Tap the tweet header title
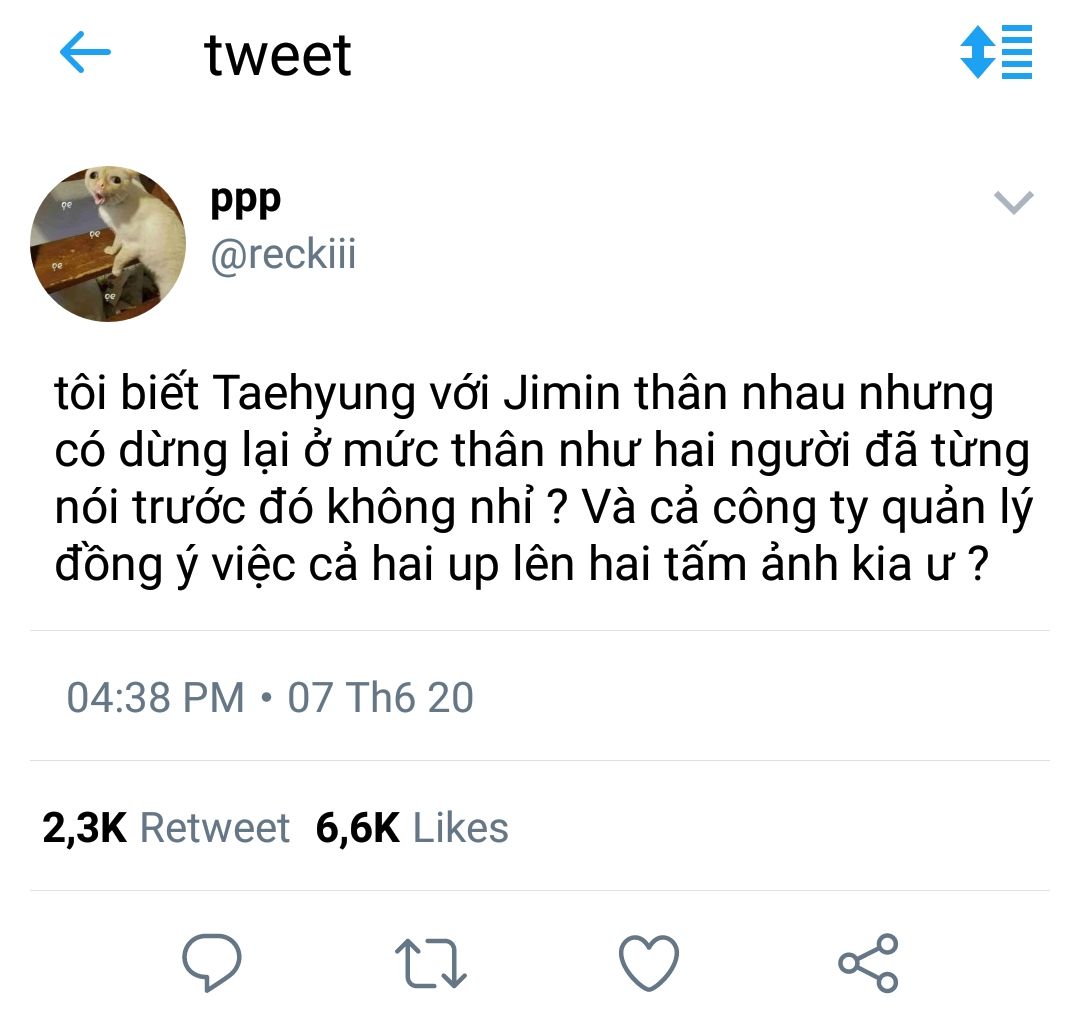This screenshot has width=1078, height=1020. coord(278,54)
